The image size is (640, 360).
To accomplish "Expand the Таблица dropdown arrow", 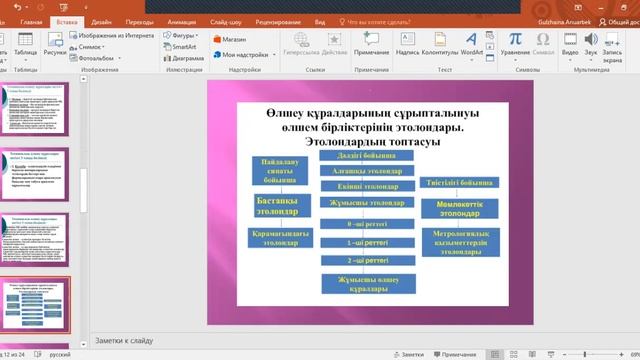I will (x=25, y=60).
